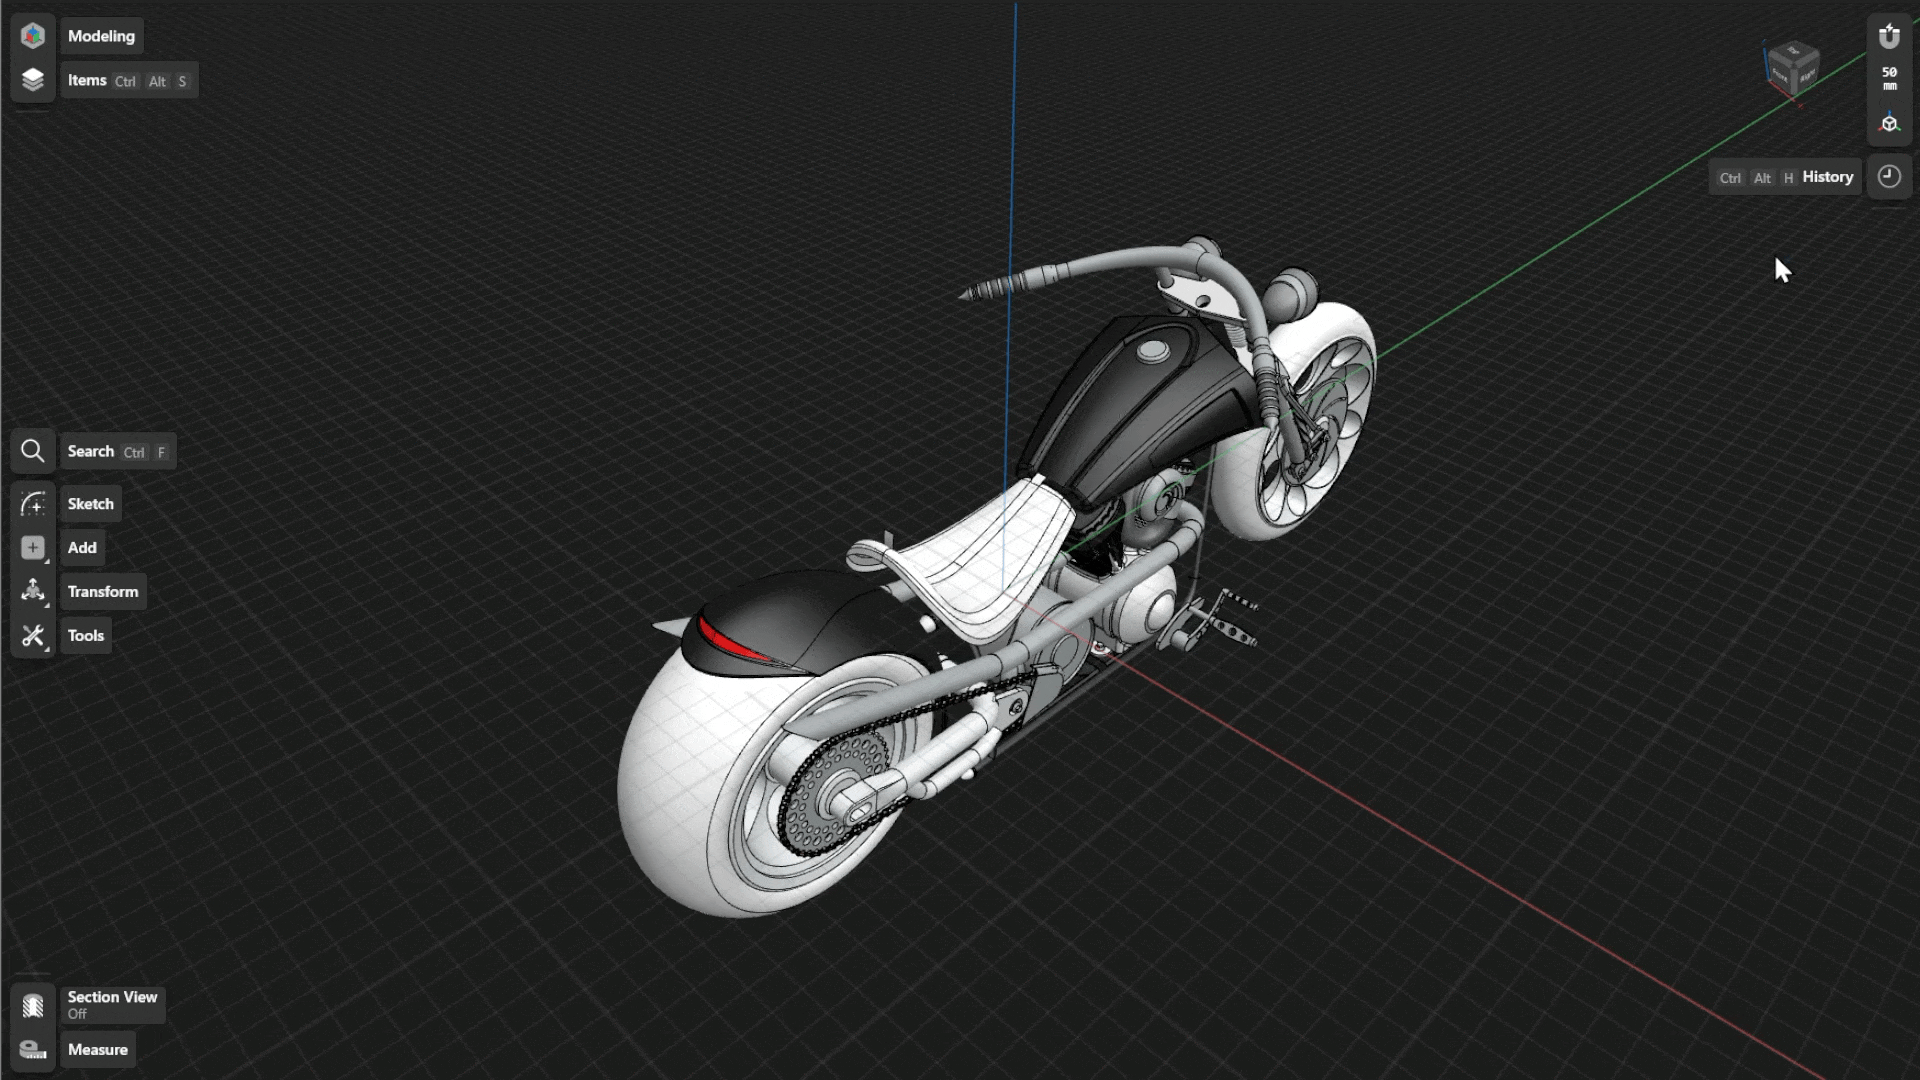Select the Sketch tool icon
Screen dimensions: 1920x1080
33,504
